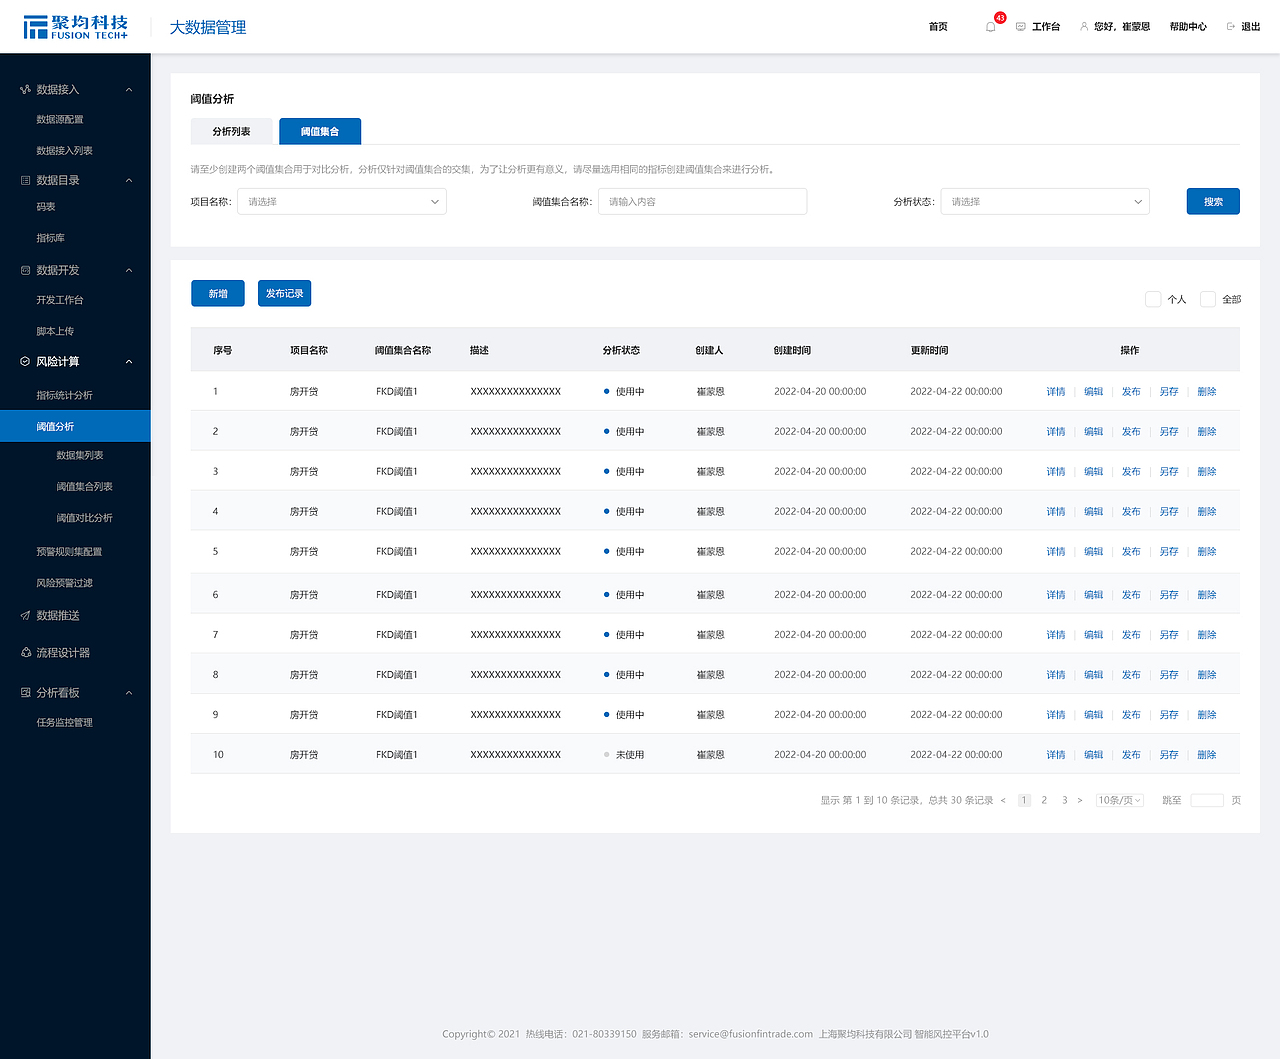Image resolution: width=1280 pixels, height=1059 pixels.
Task: Click the 数据接入 icon in sidebar
Action: [25, 90]
